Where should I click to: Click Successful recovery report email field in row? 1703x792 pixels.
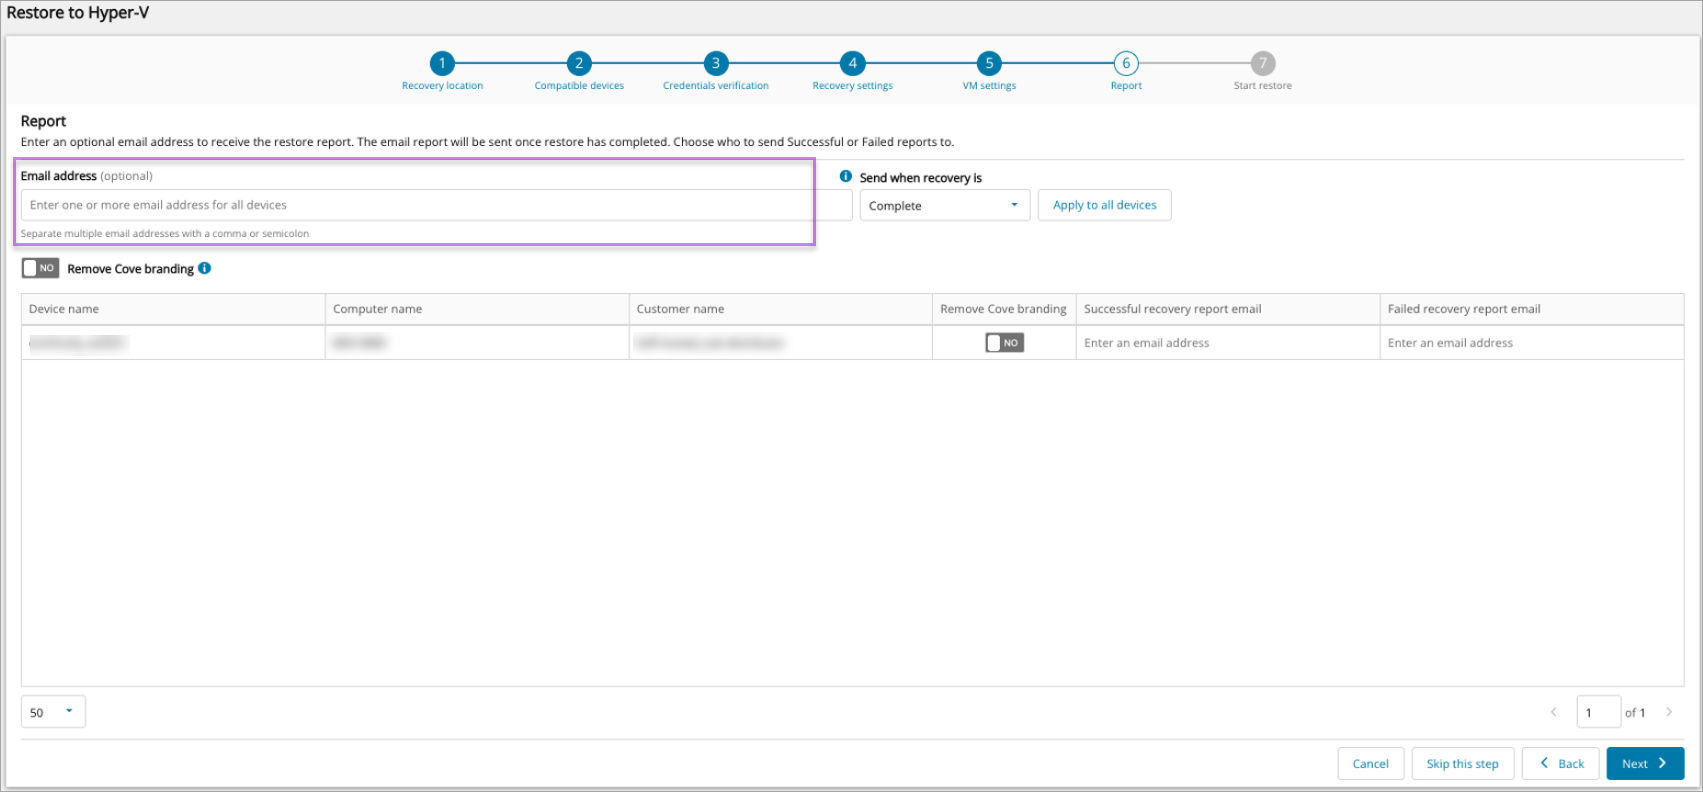pos(1227,343)
